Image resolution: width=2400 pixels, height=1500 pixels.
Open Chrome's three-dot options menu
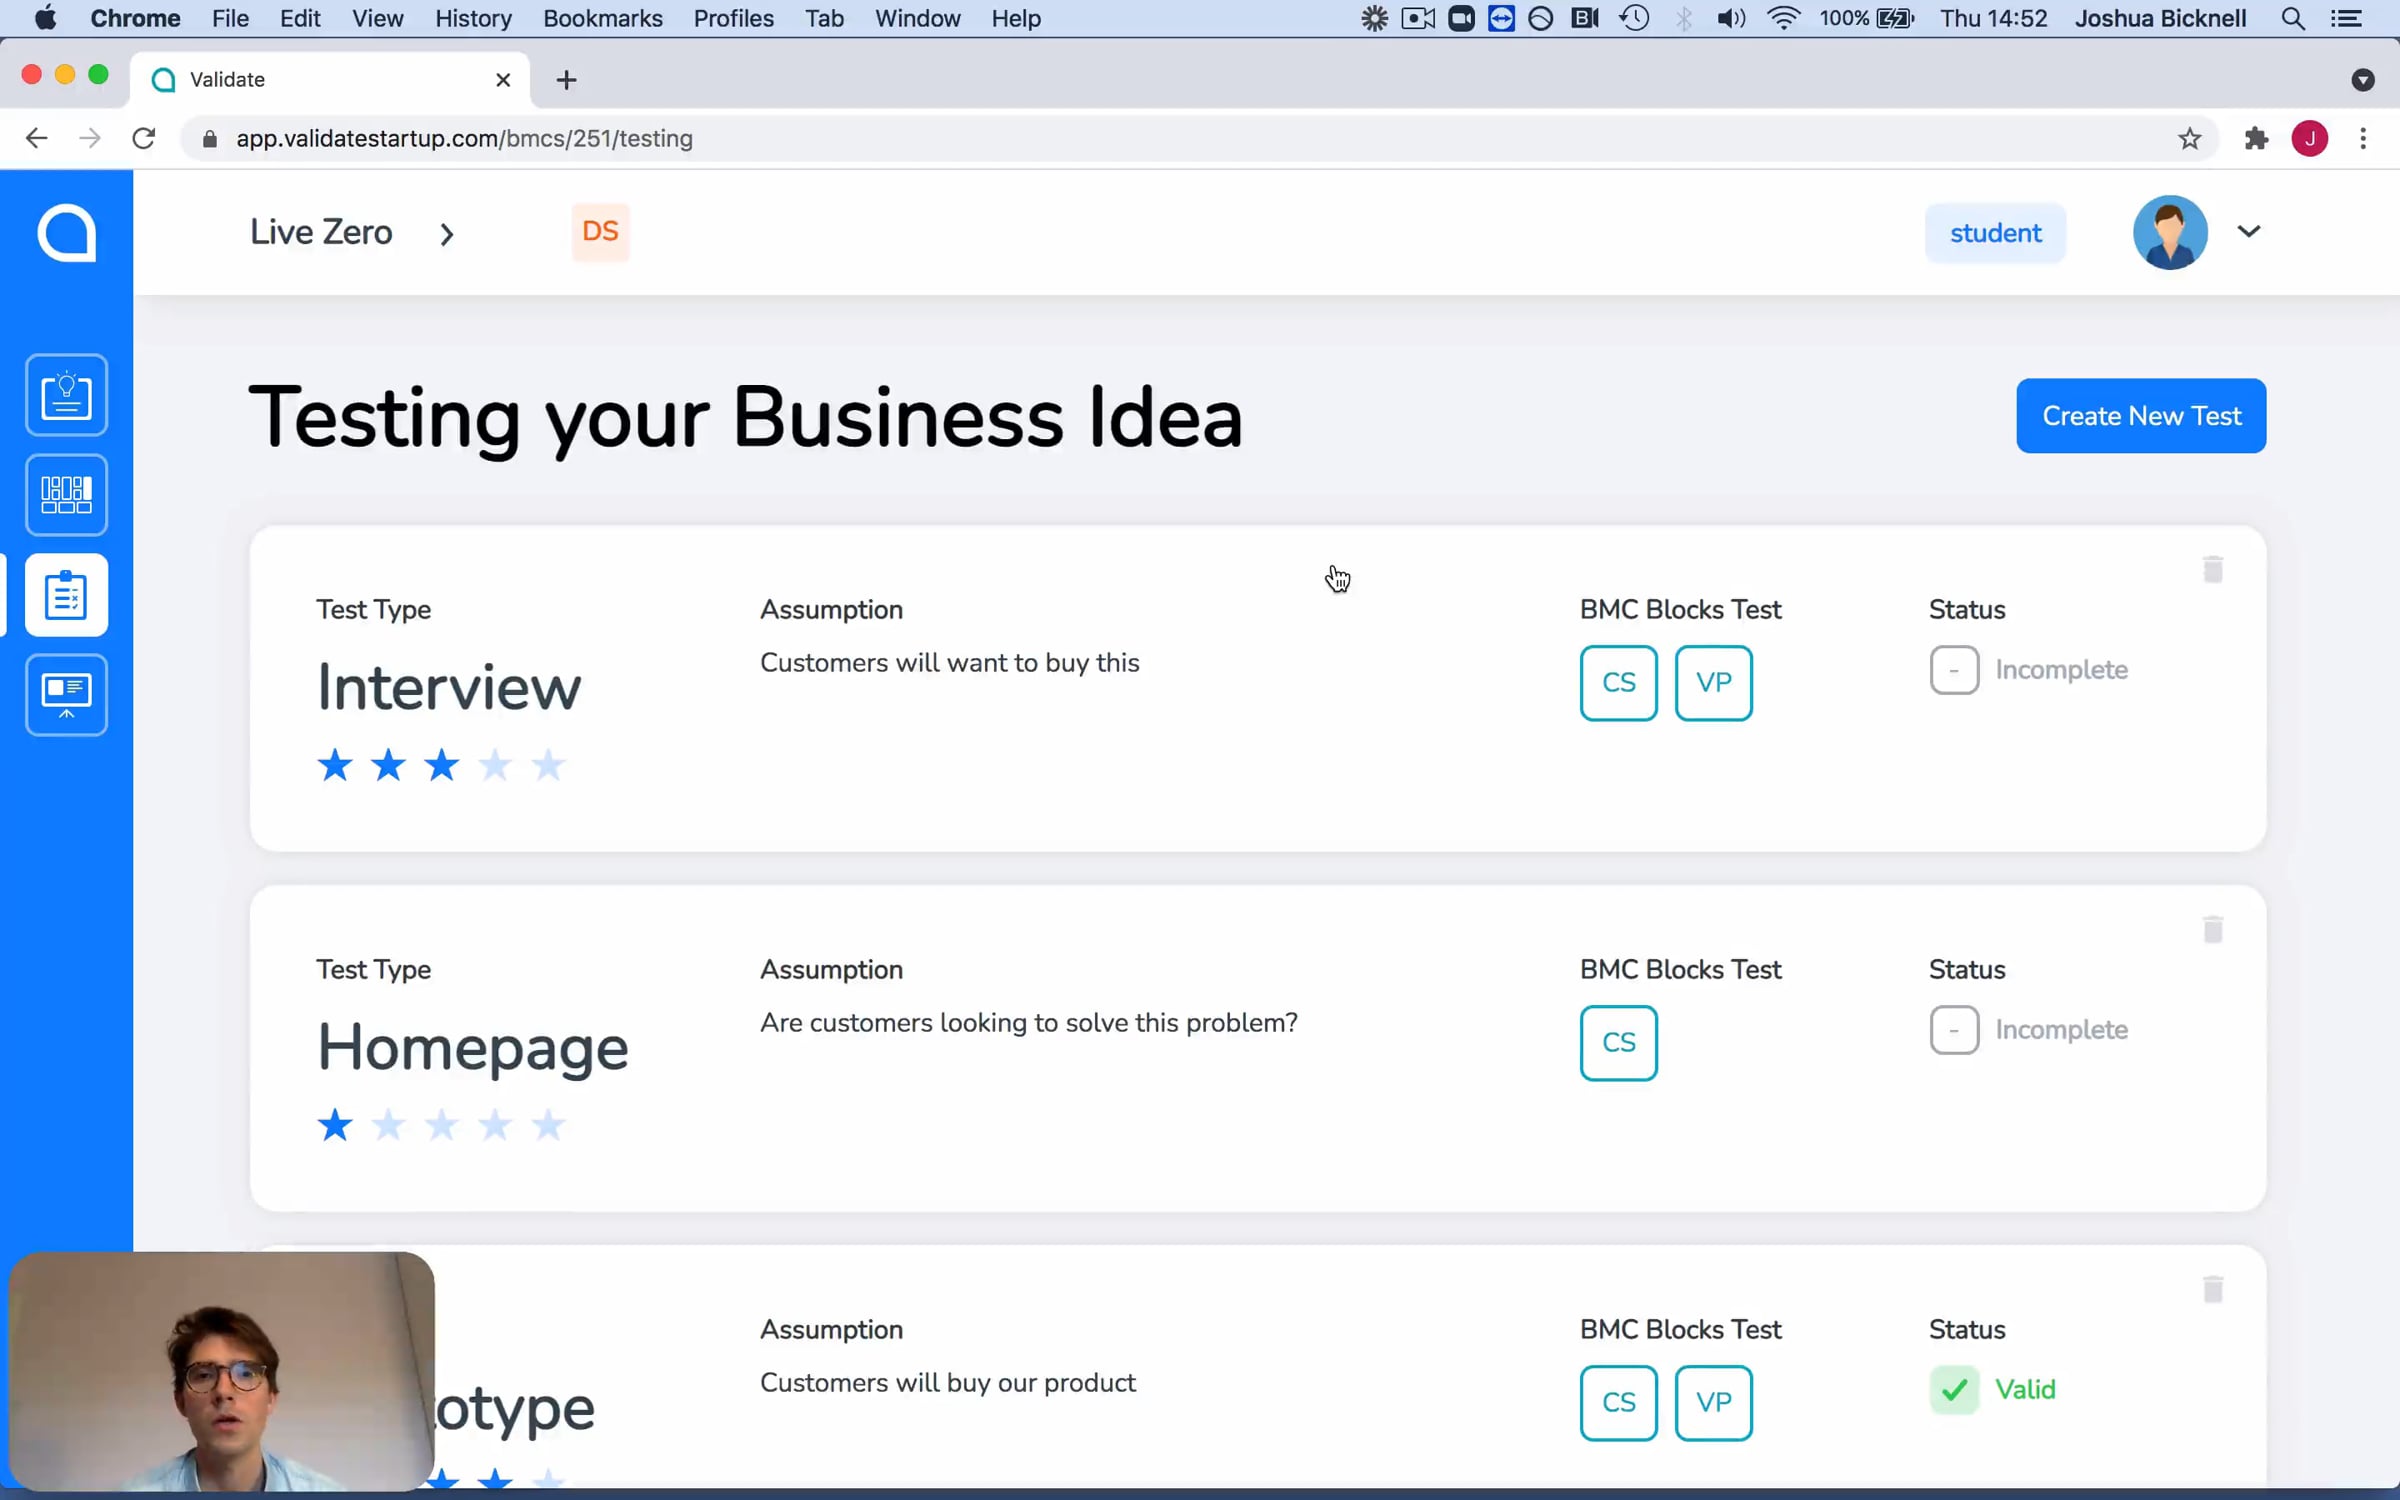pyautogui.click(x=2363, y=138)
